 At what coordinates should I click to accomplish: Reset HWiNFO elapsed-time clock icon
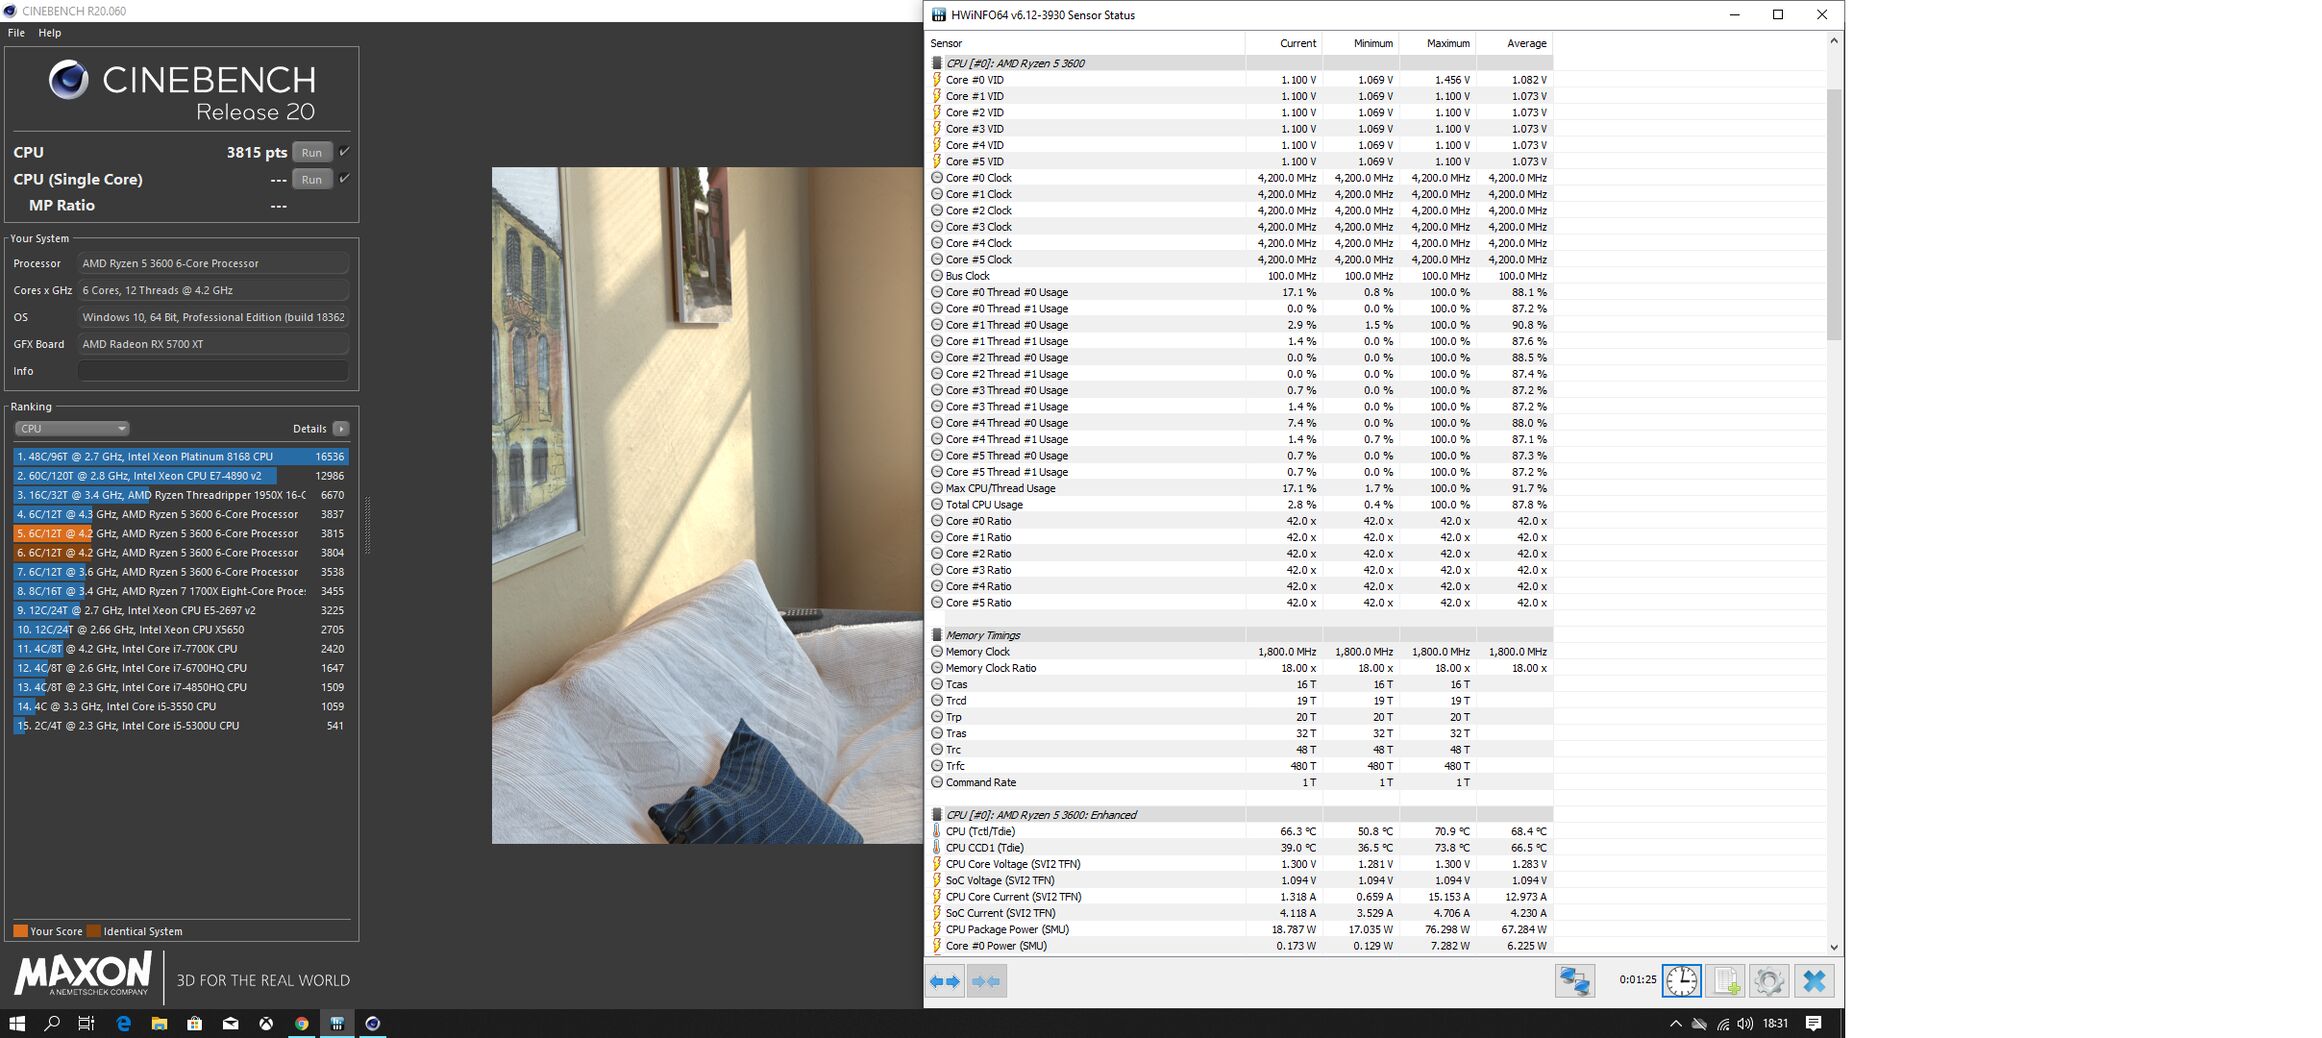pos(1682,981)
